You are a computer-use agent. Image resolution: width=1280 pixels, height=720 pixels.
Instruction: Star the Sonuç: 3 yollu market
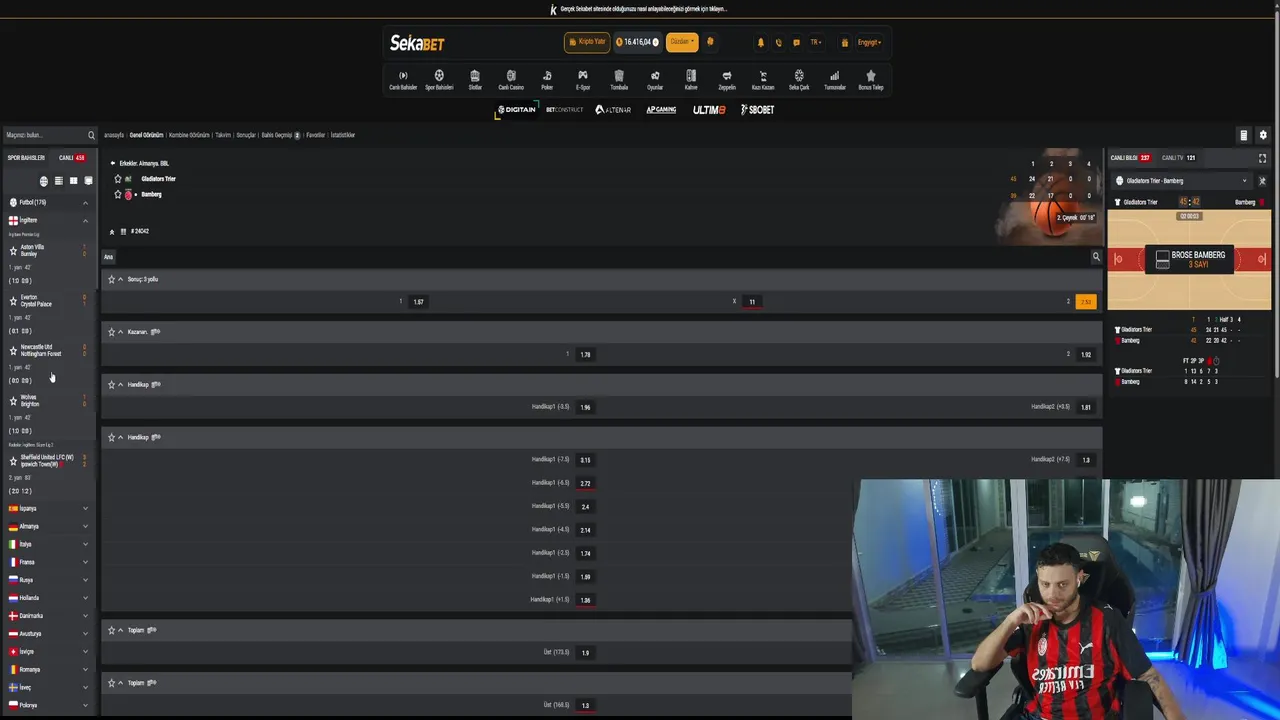pyautogui.click(x=111, y=279)
